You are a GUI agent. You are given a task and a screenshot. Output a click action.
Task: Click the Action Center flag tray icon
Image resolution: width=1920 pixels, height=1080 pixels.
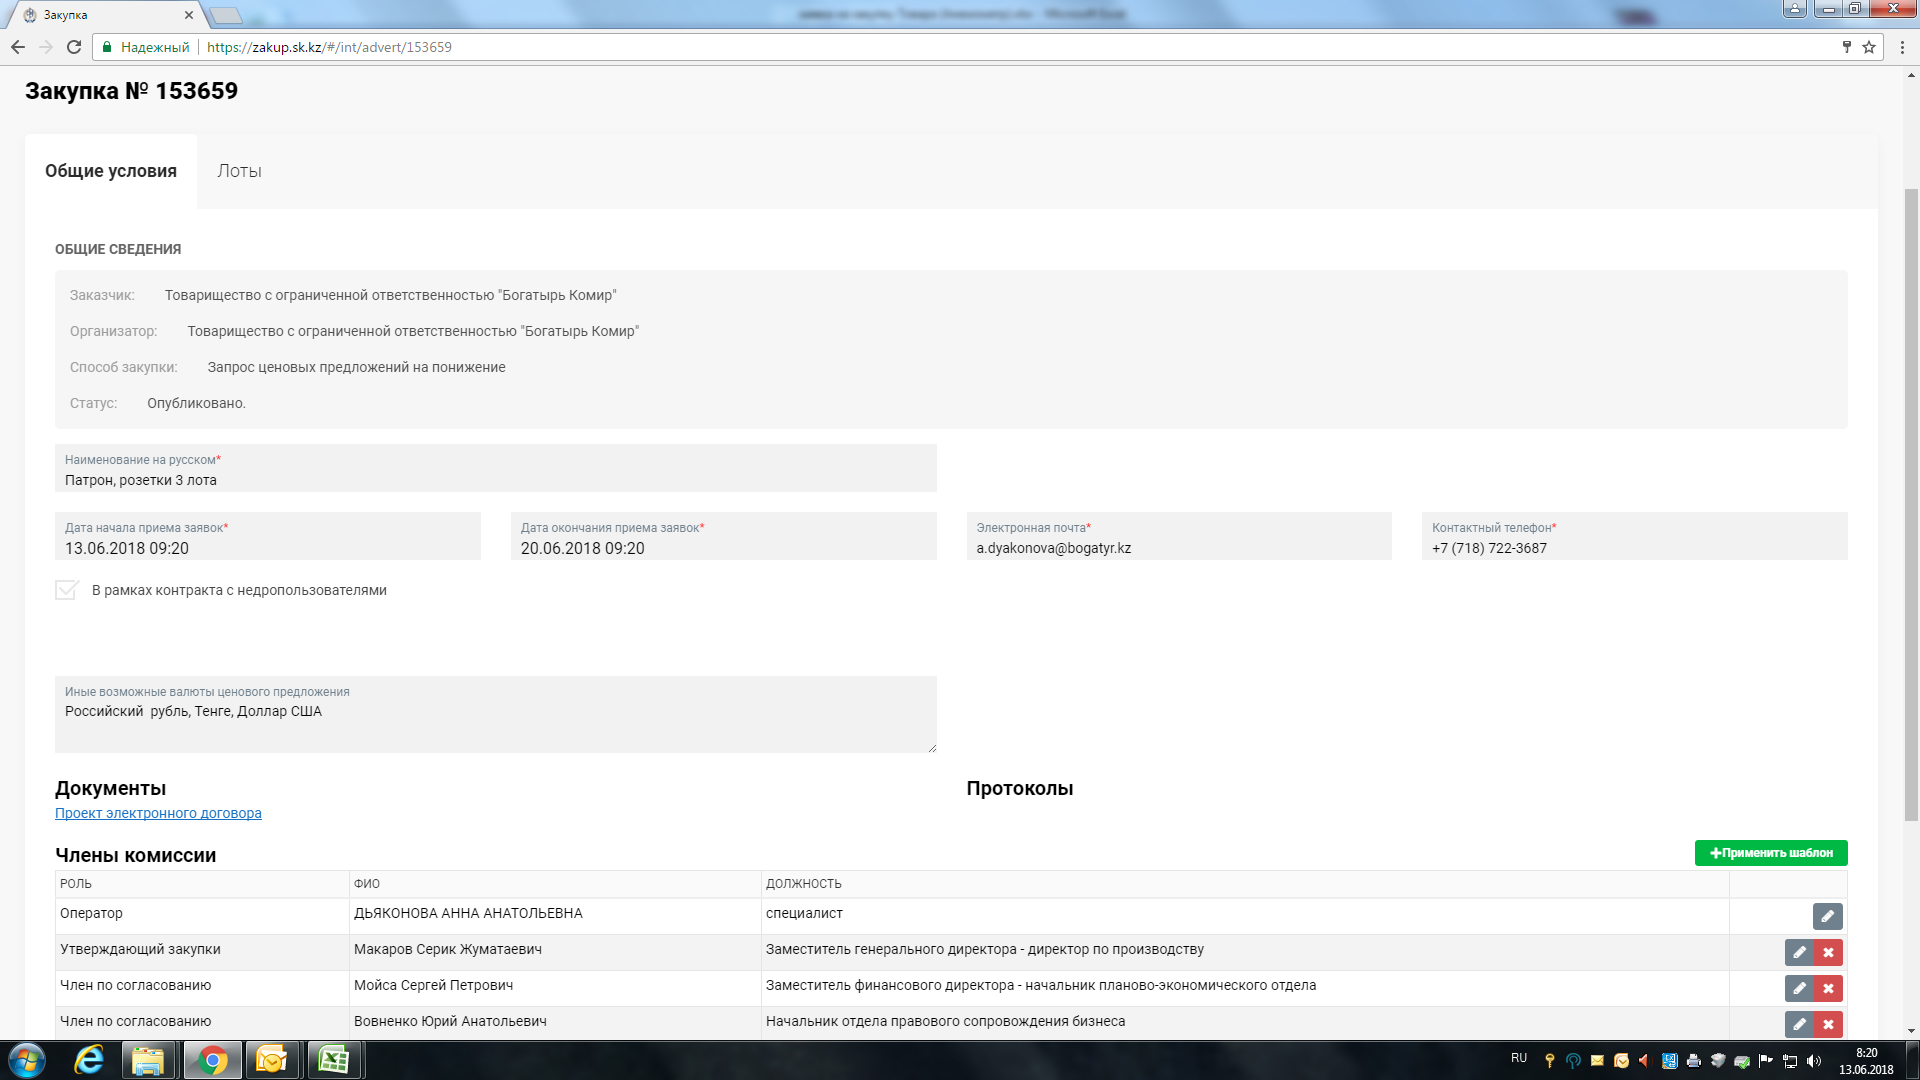coord(1766,1061)
